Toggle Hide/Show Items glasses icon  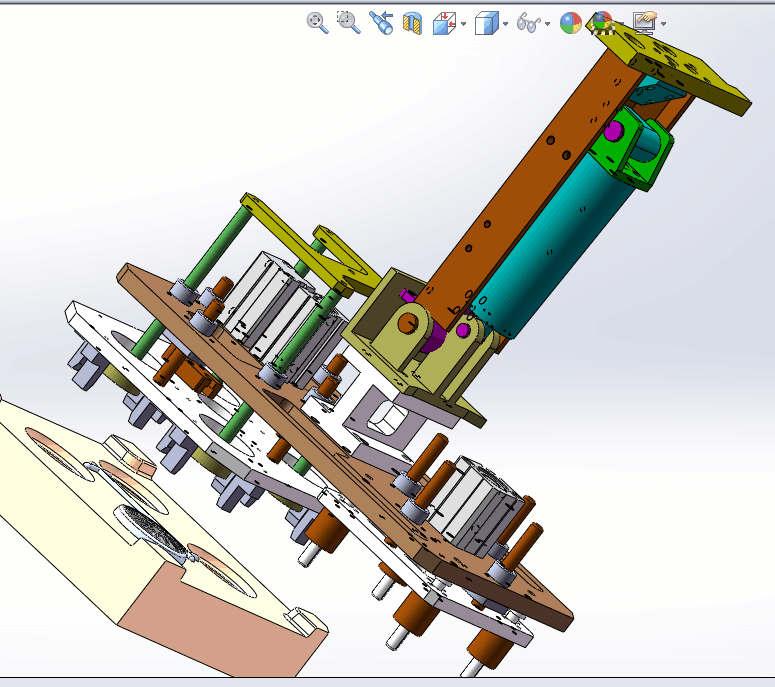pyautogui.click(x=528, y=23)
